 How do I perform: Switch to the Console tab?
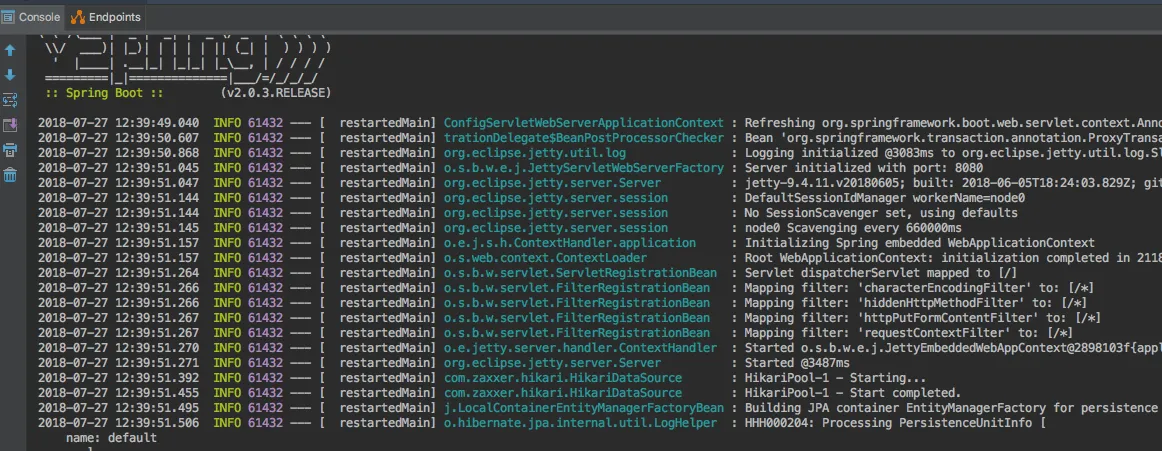[31, 16]
